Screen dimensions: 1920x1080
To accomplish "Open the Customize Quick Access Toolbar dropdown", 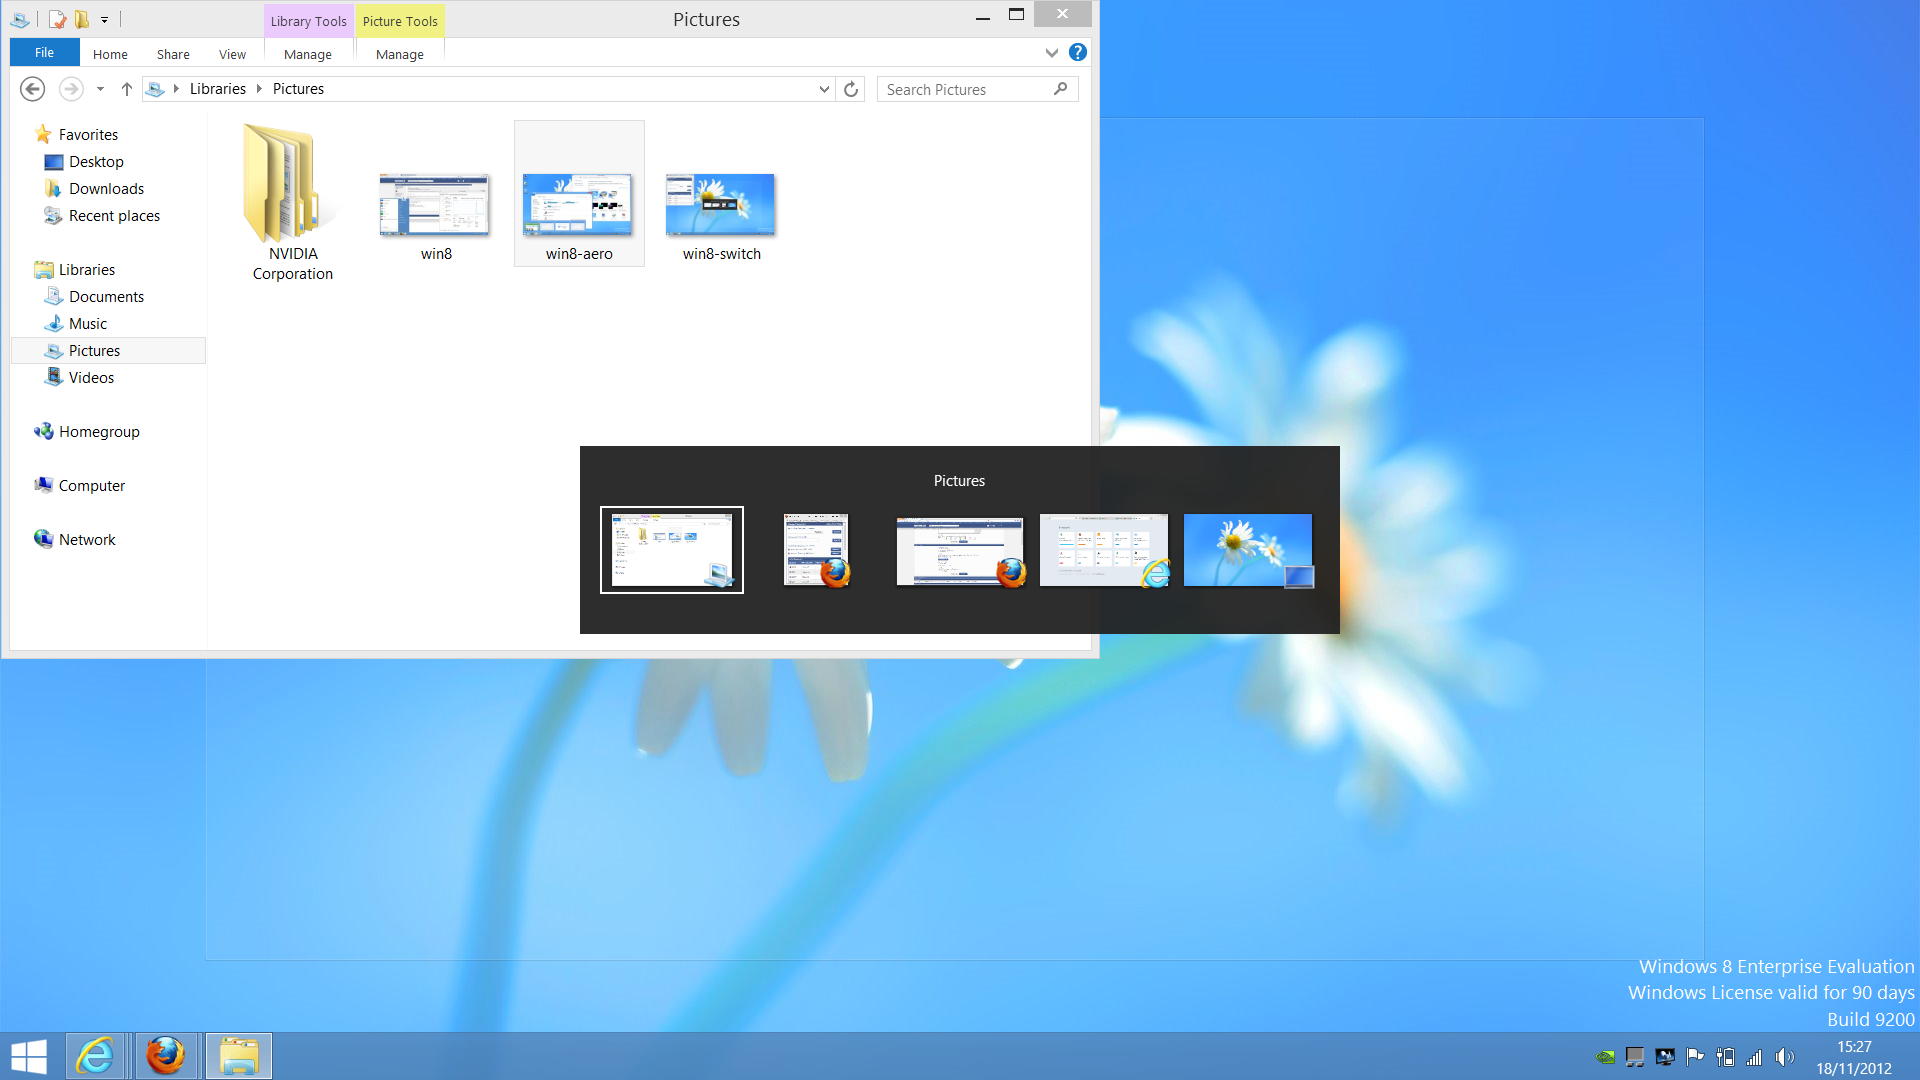I will click(104, 19).
